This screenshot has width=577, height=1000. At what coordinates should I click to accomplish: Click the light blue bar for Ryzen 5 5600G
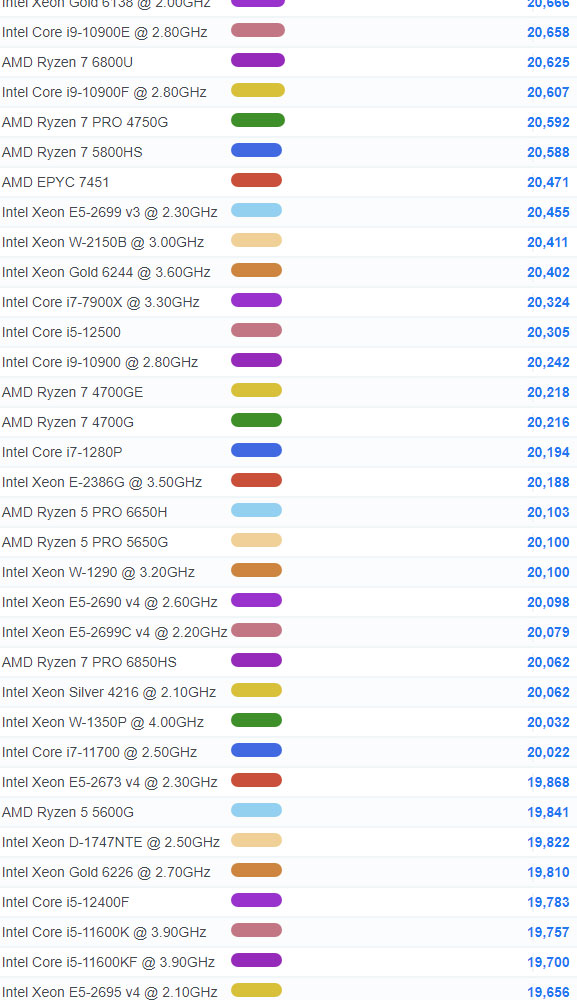(256, 810)
